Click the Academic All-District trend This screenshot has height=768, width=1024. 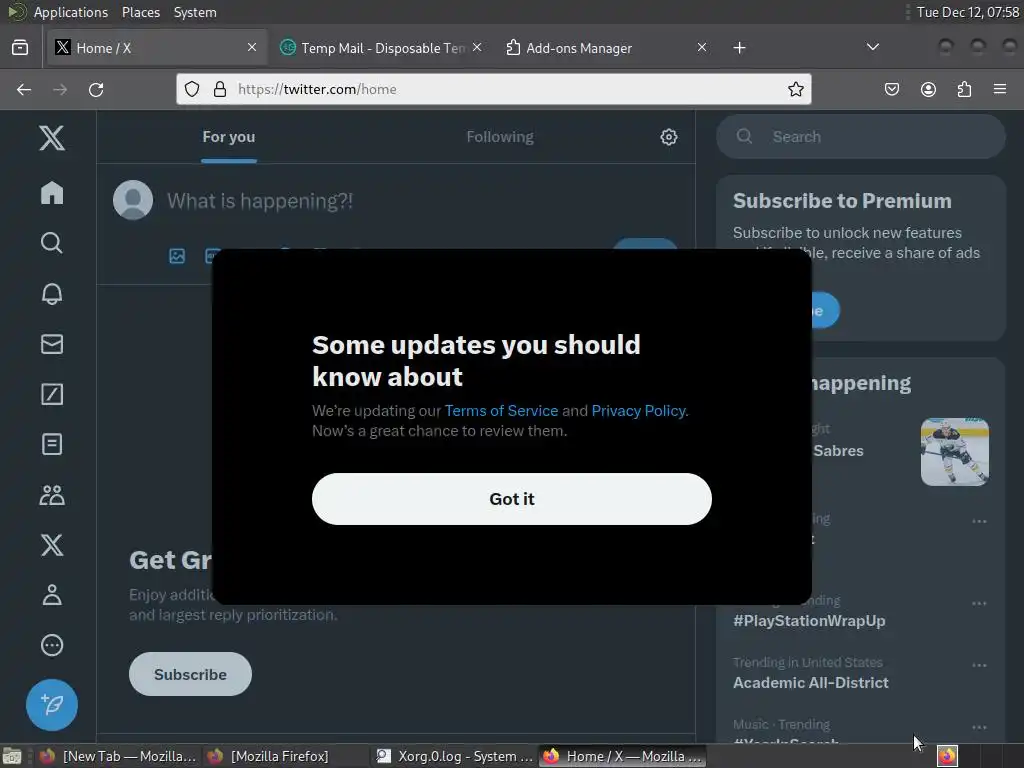(x=810, y=682)
